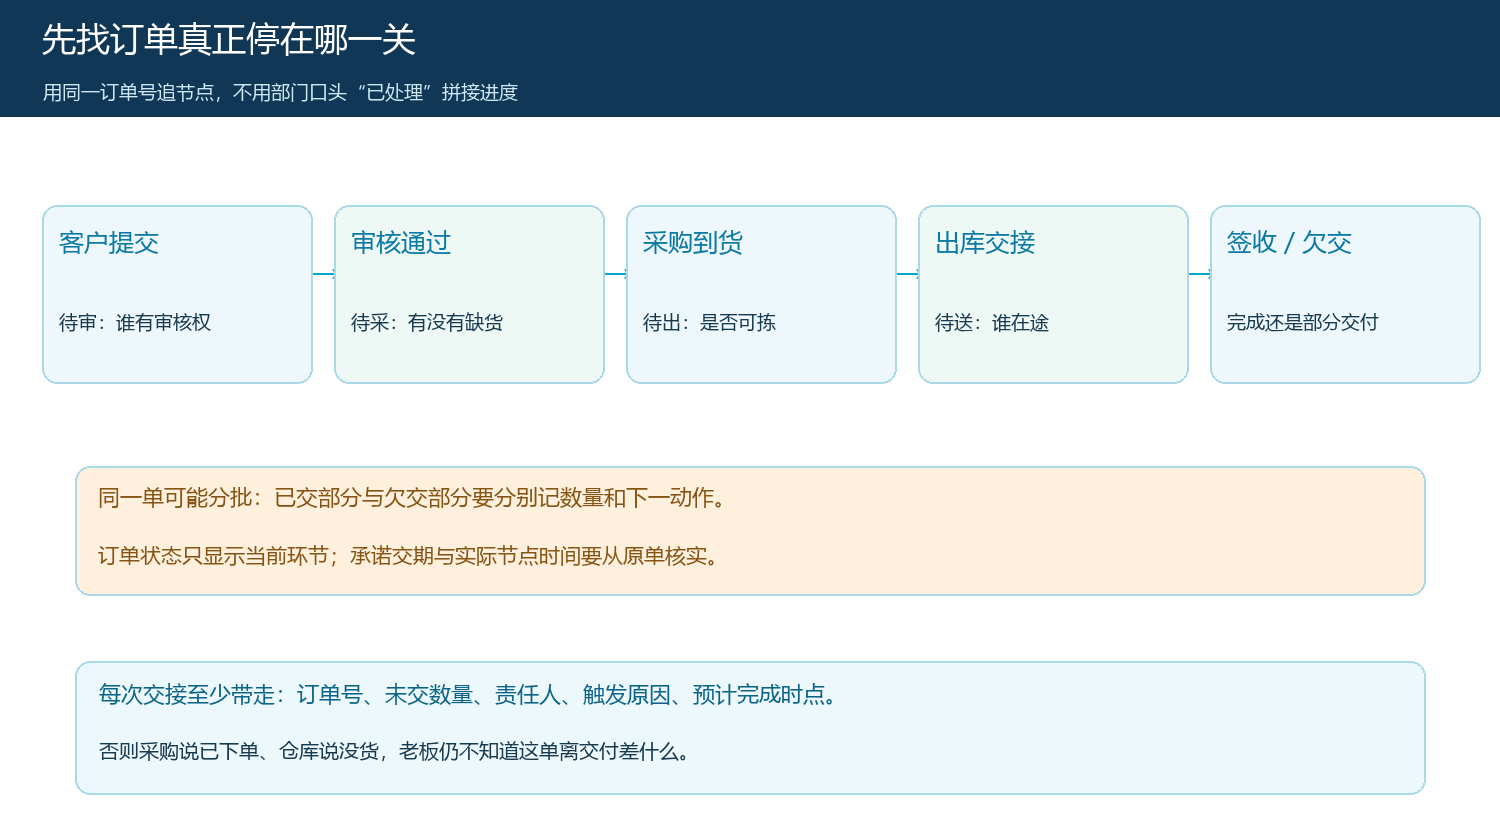
Task: Select the 审核通过 card heading
Action: point(401,243)
